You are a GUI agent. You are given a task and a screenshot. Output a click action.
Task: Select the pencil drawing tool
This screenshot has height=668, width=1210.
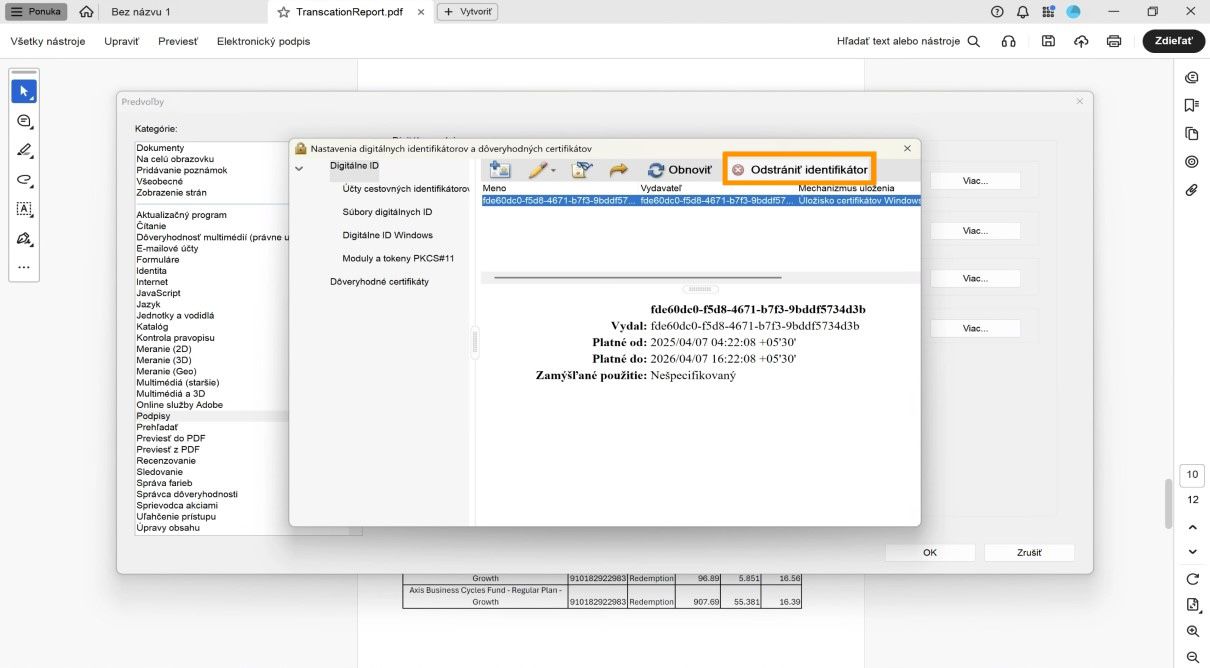(x=24, y=150)
